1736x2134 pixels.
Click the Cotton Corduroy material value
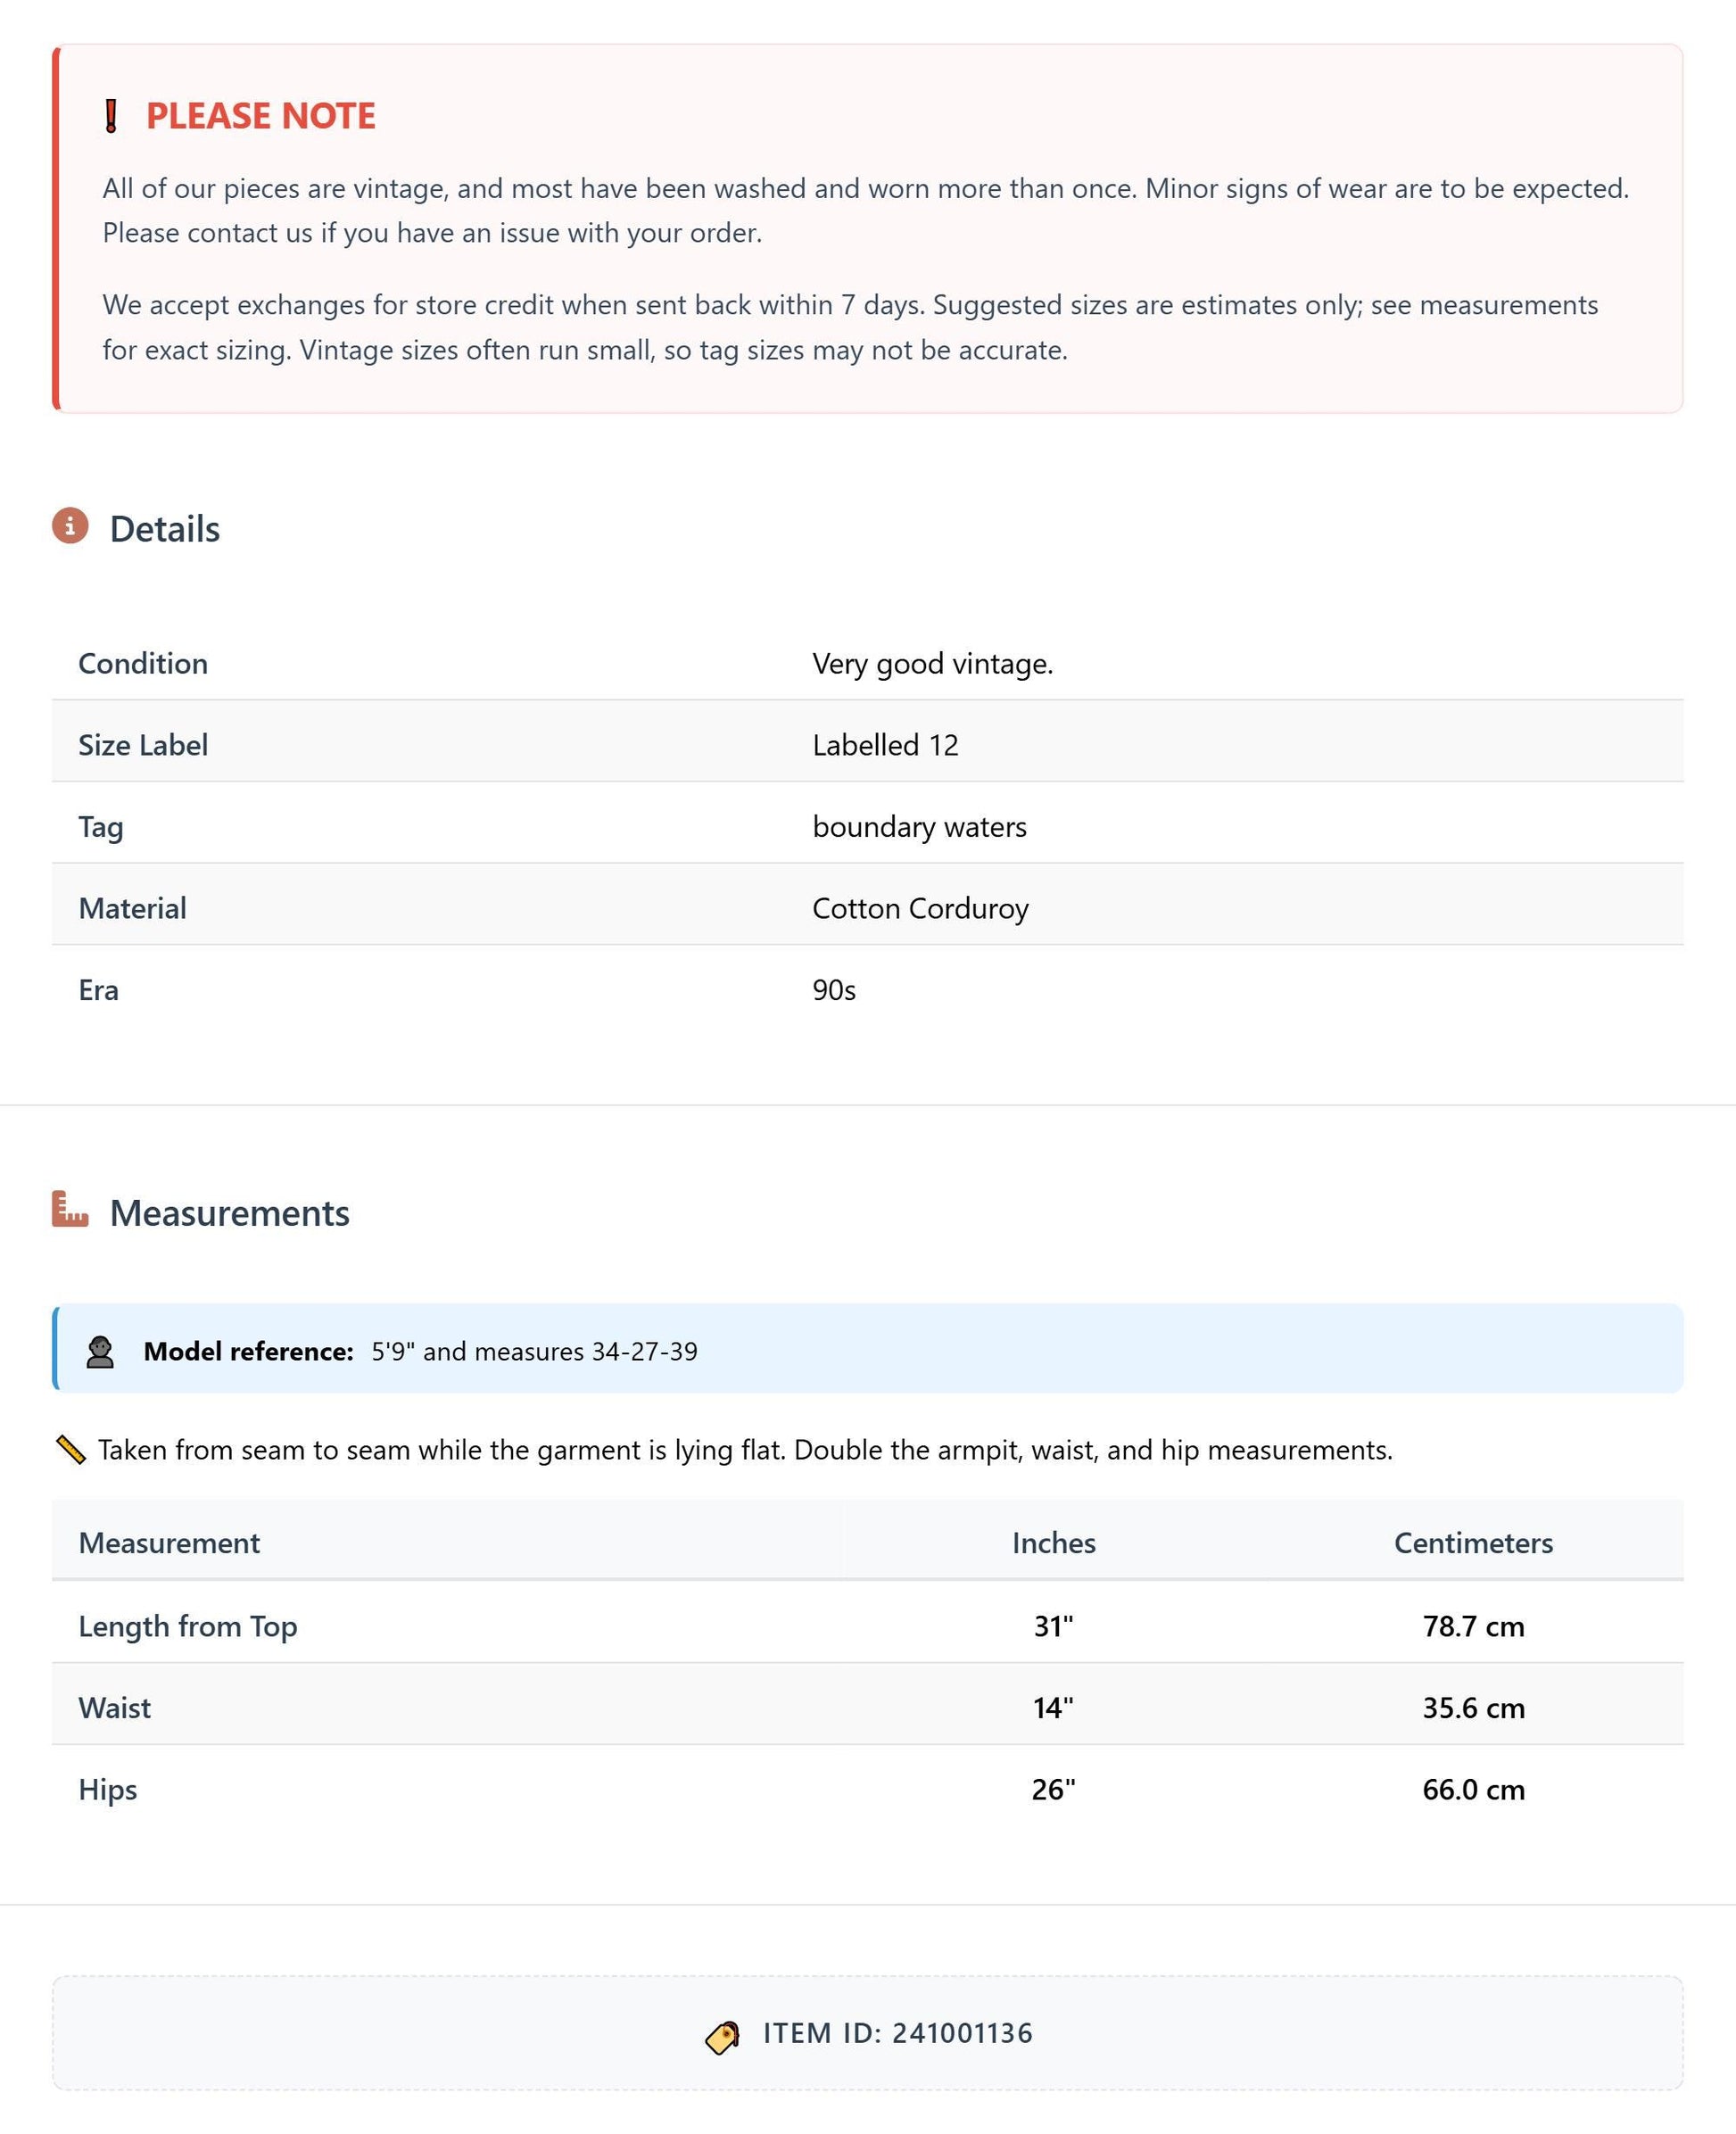click(x=920, y=908)
